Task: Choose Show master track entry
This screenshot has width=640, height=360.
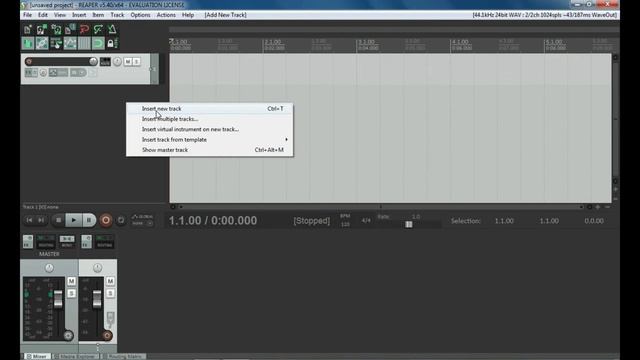Action: click(209, 150)
